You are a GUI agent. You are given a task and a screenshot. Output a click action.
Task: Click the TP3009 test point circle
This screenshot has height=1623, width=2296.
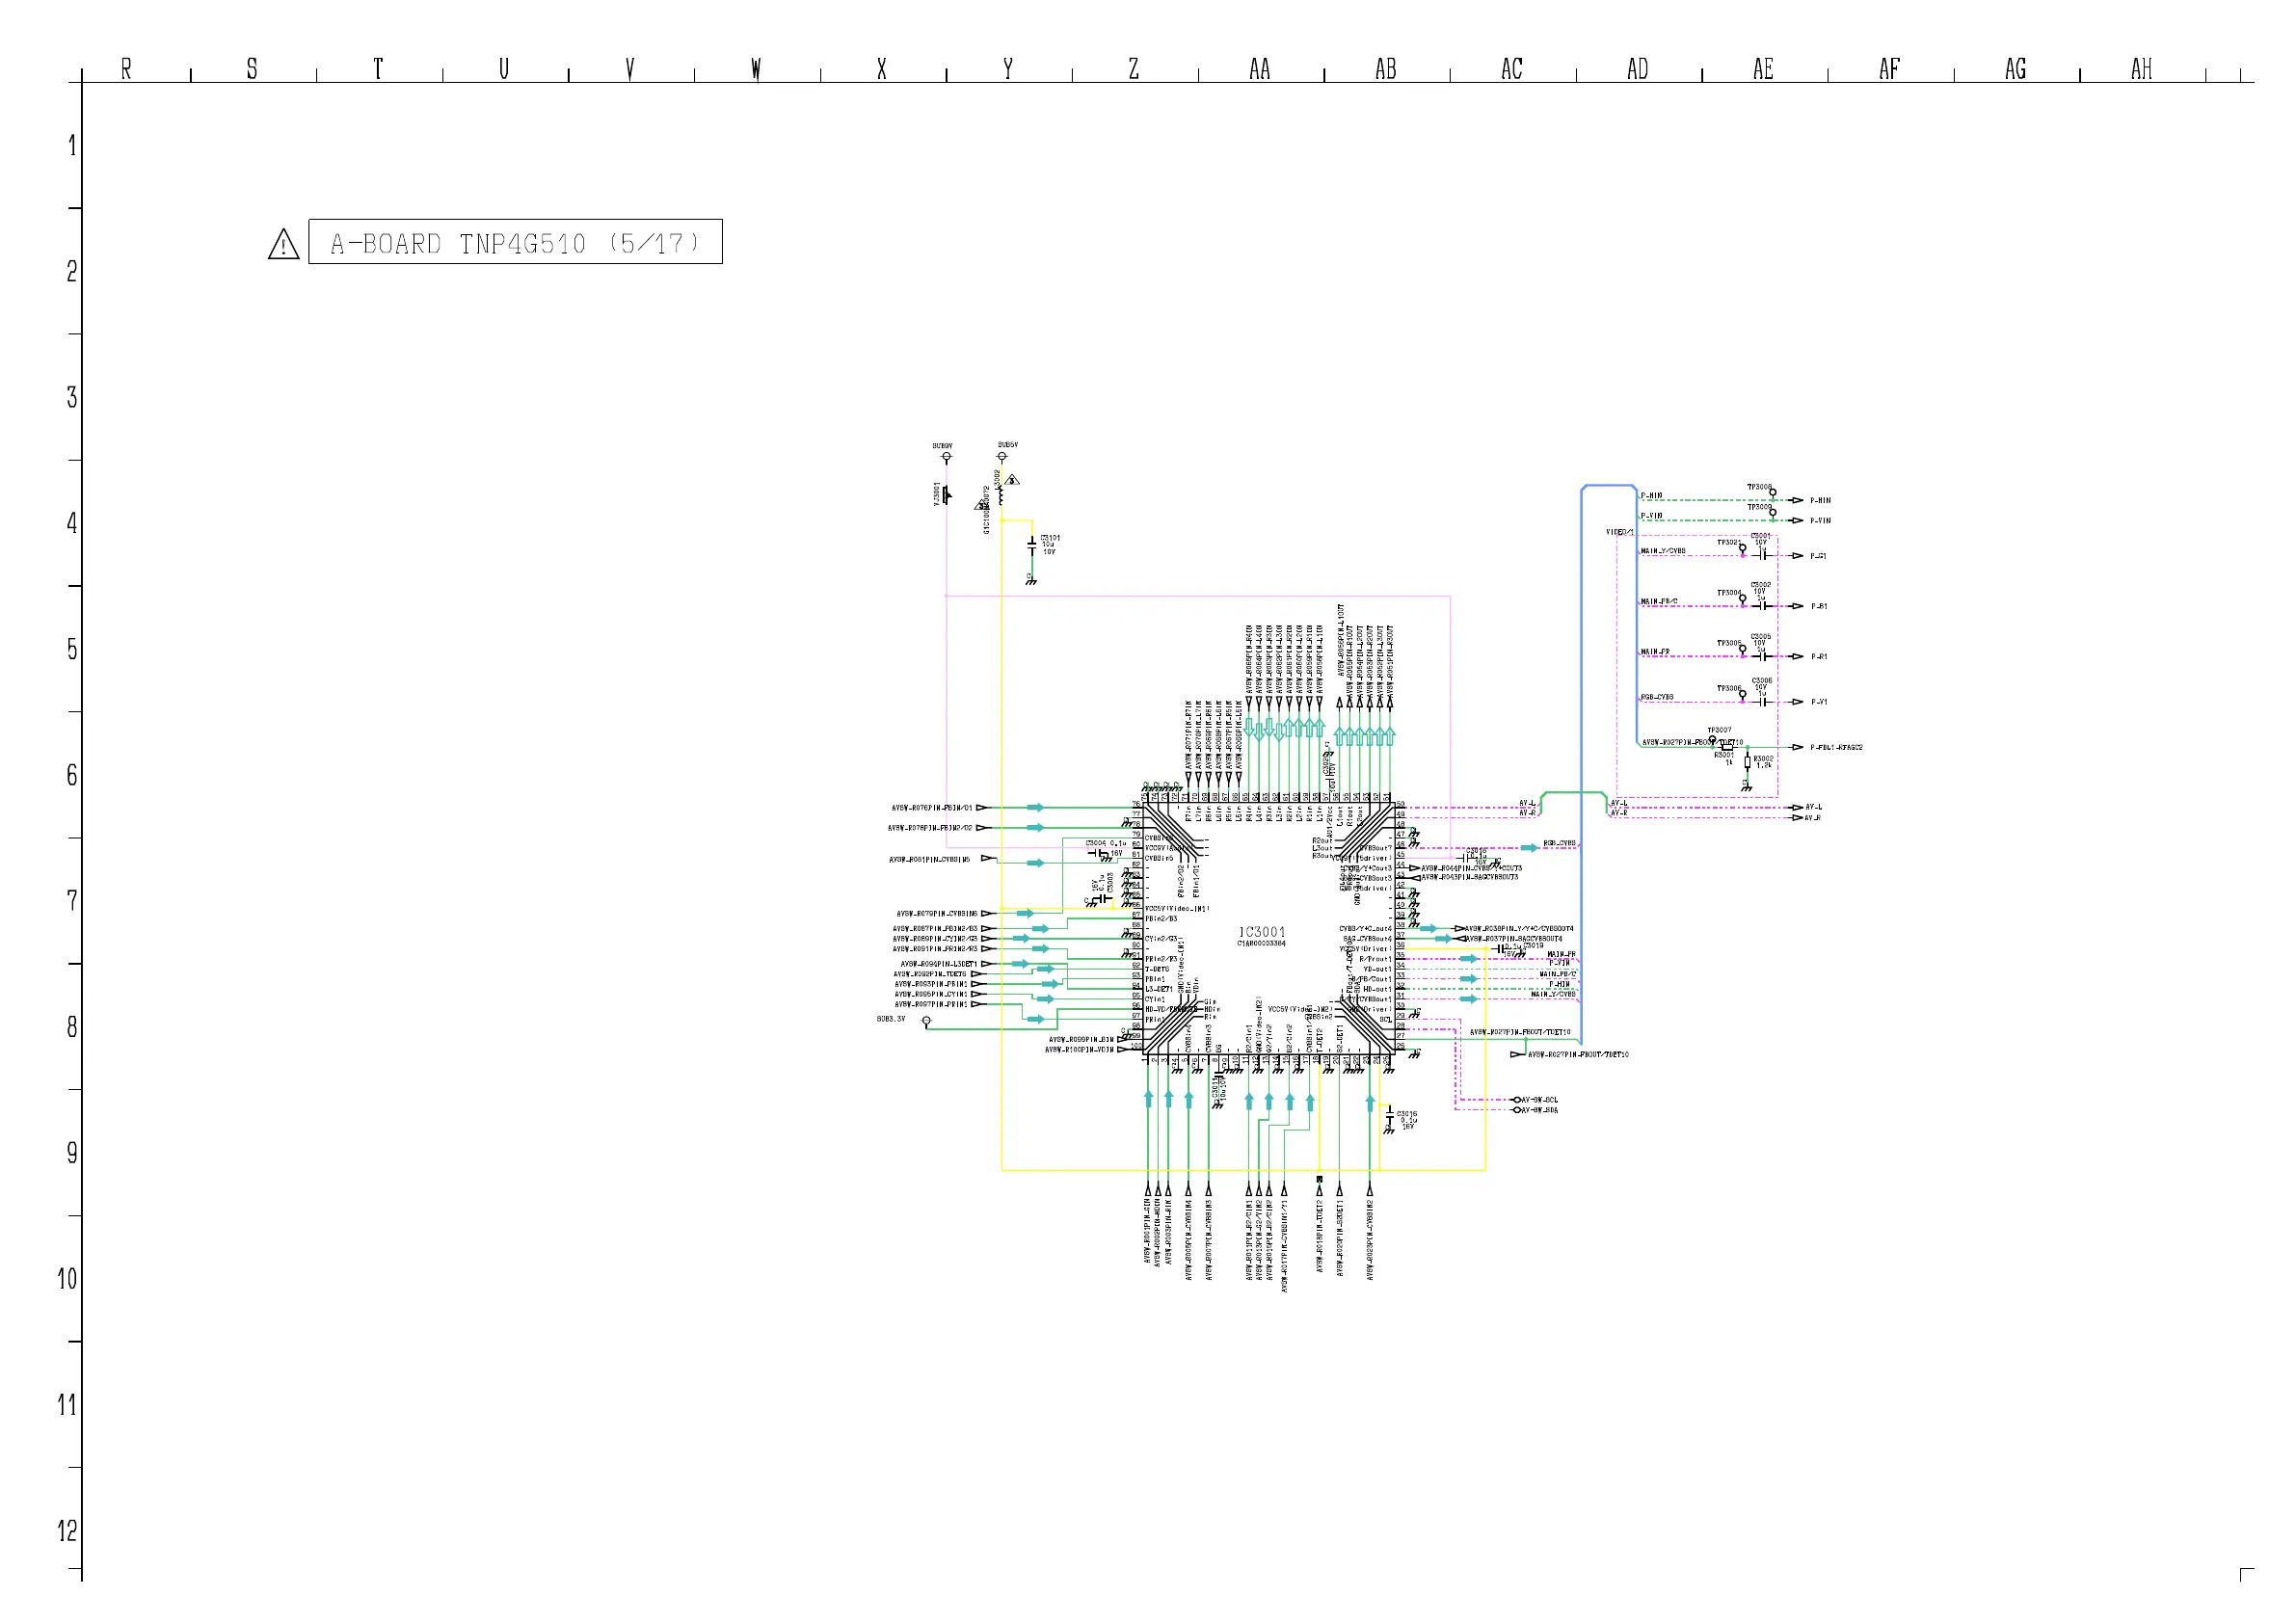[1773, 513]
